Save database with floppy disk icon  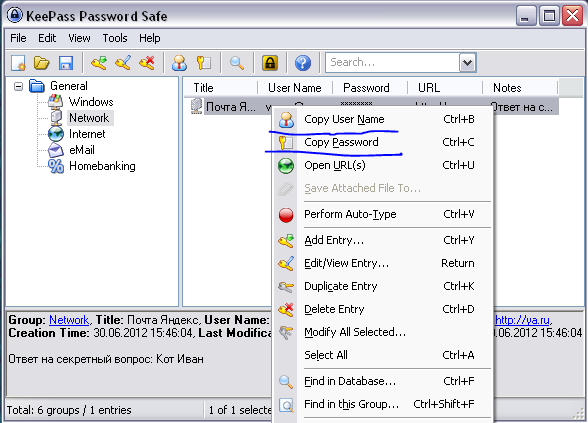point(66,63)
